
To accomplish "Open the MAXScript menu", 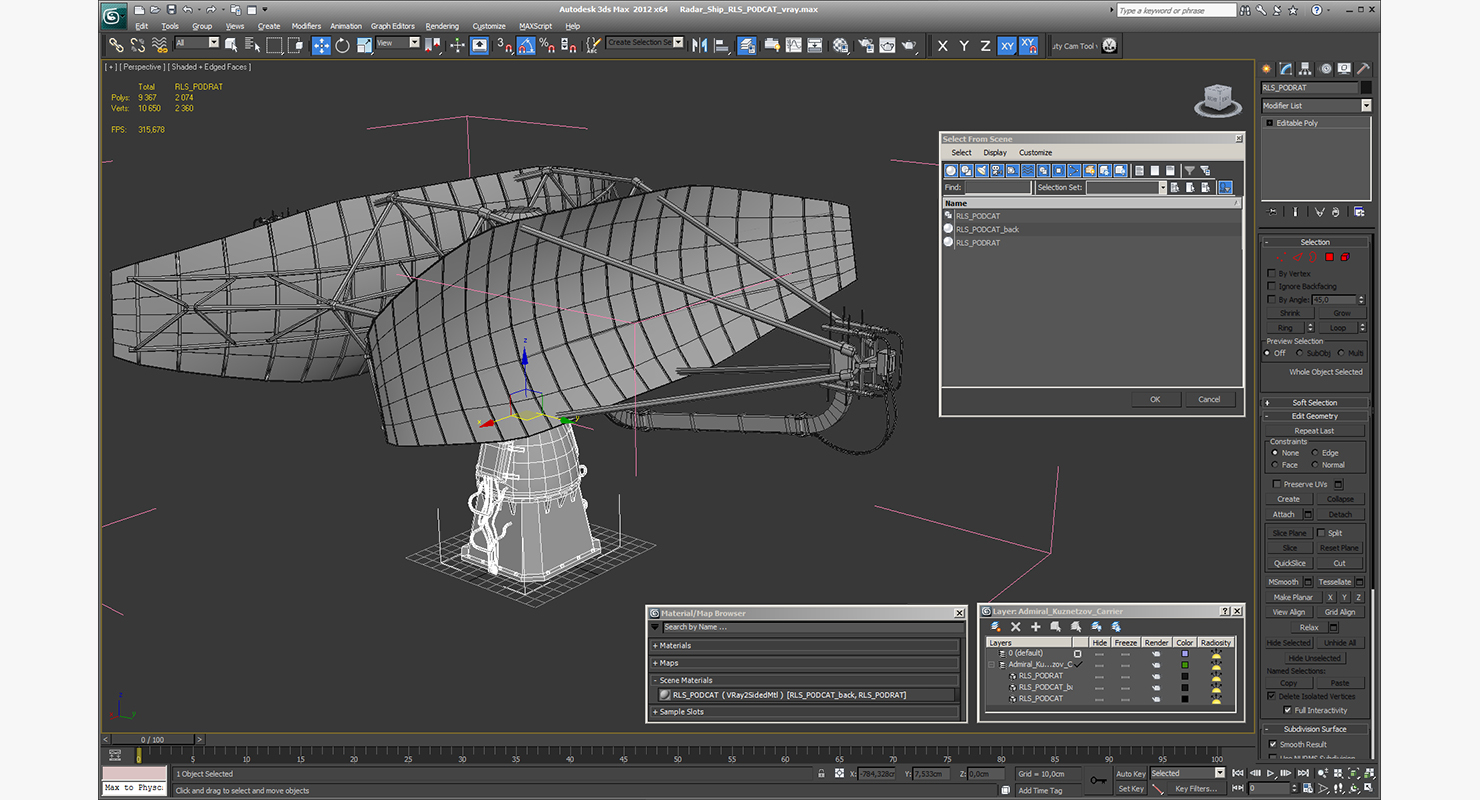I will [535, 26].
